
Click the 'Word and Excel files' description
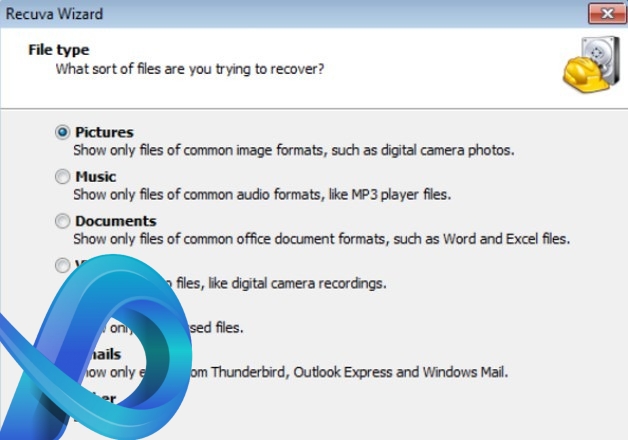tap(321, 239)
